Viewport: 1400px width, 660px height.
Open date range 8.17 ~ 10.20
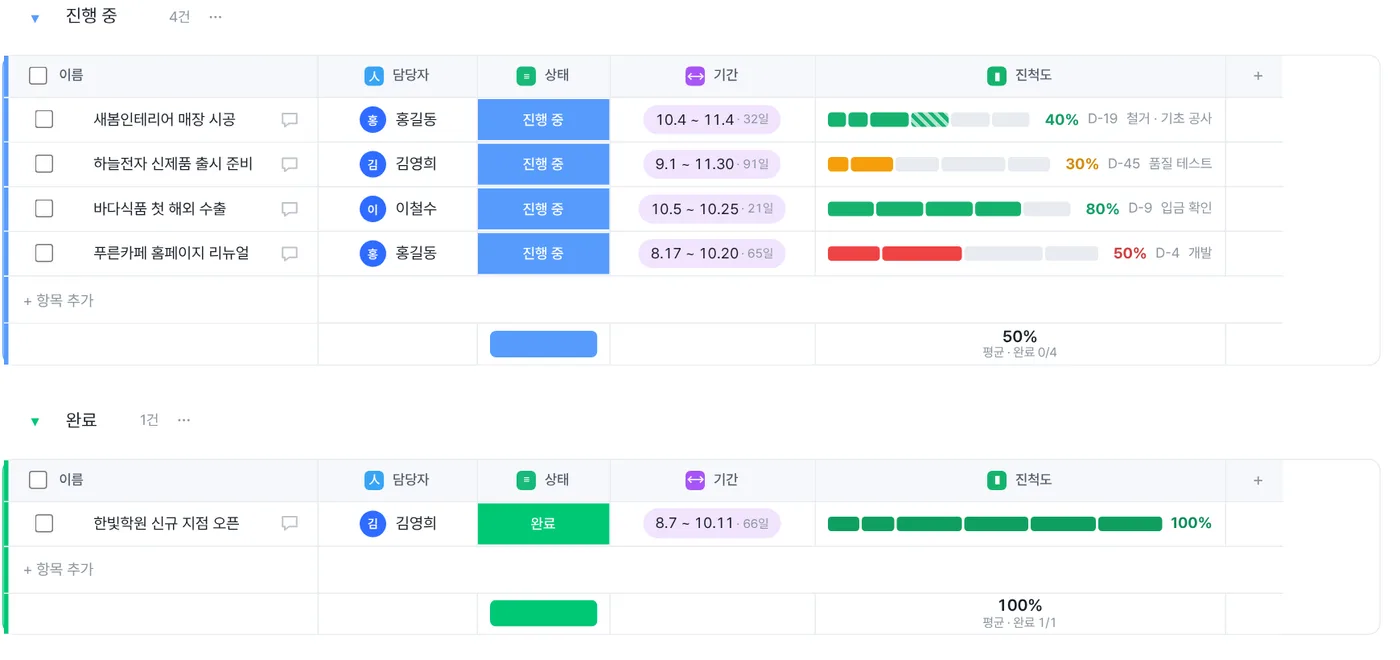(712, 253)
